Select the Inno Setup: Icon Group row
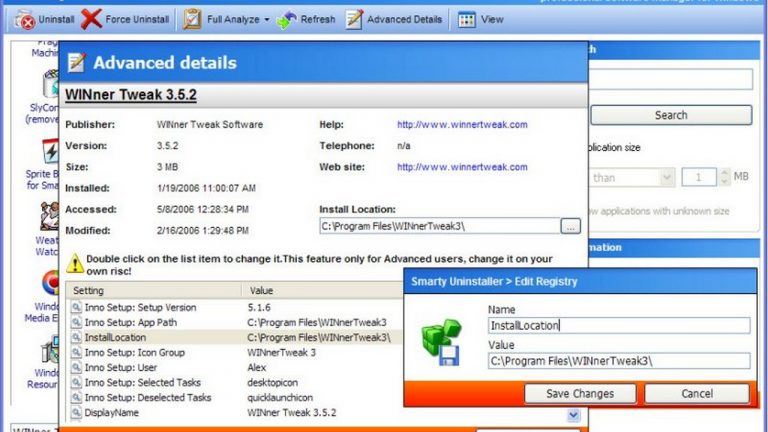This screenshot has width=768, height=432. coord(235,353)
